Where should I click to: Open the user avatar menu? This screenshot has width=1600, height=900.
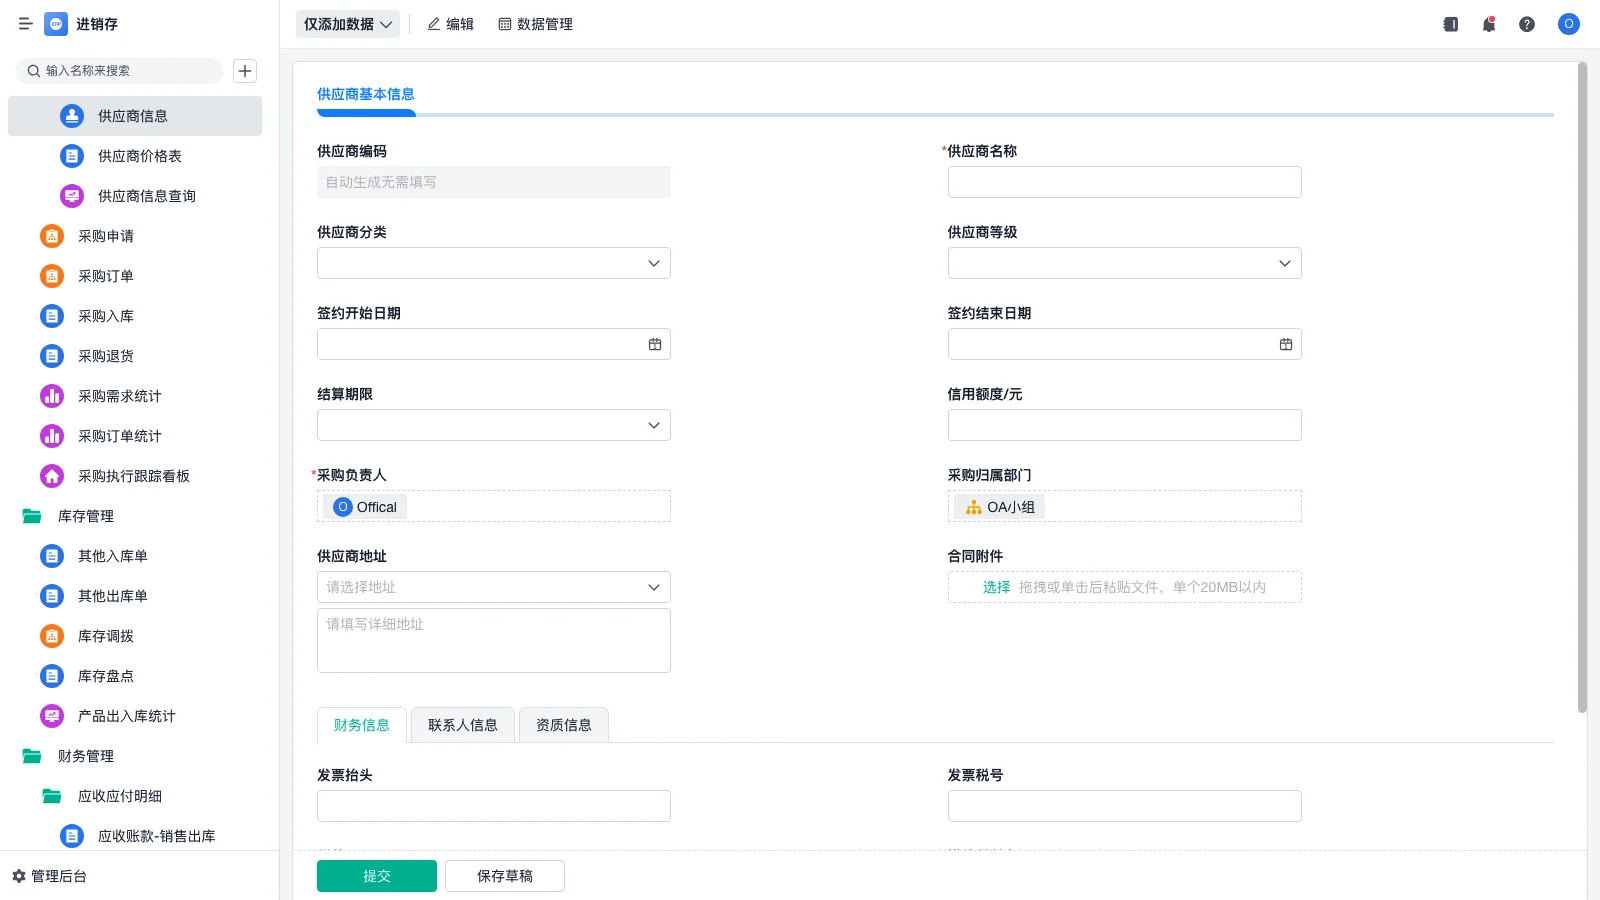click(1569, 24)
